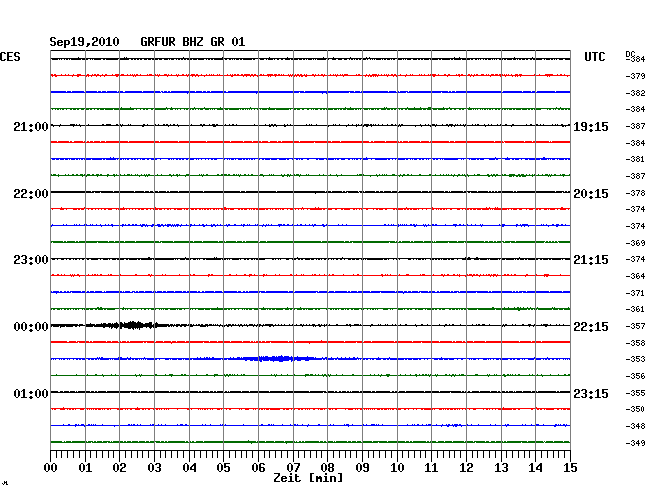
Task: Click the x-axis minute tick label 02
Action: pyautogui.click(x=119, y=468)
